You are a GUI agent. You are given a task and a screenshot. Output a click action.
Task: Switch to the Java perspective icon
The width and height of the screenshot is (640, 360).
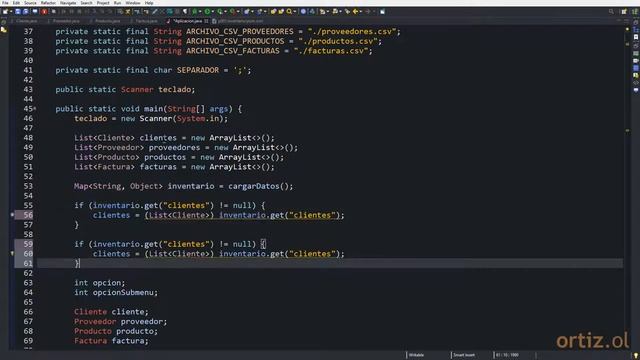(x=635, y=11)
